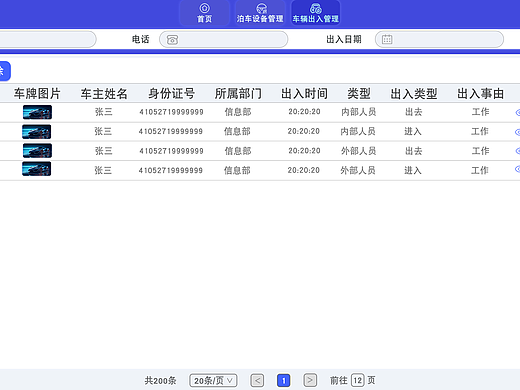Select page number 1

(284, 380)
